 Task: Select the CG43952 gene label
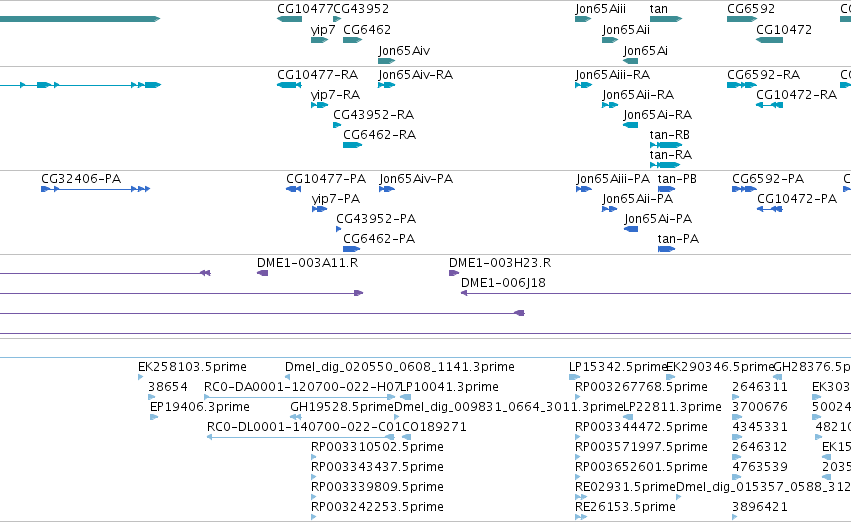361,9
